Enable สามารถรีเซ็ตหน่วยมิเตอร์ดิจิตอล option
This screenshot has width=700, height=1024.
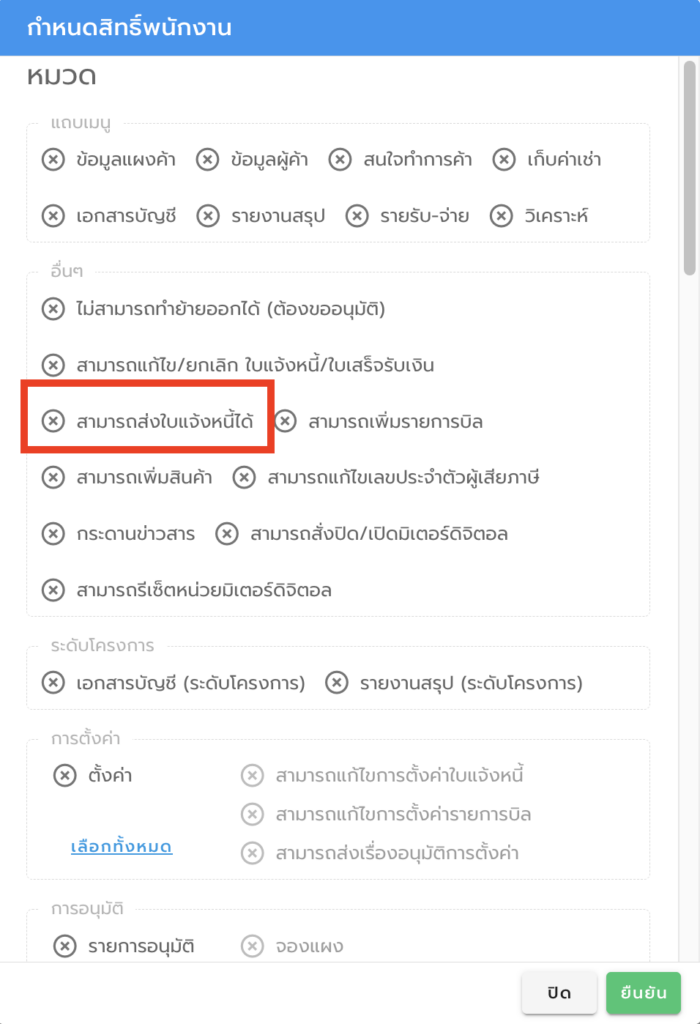[53, 590]
